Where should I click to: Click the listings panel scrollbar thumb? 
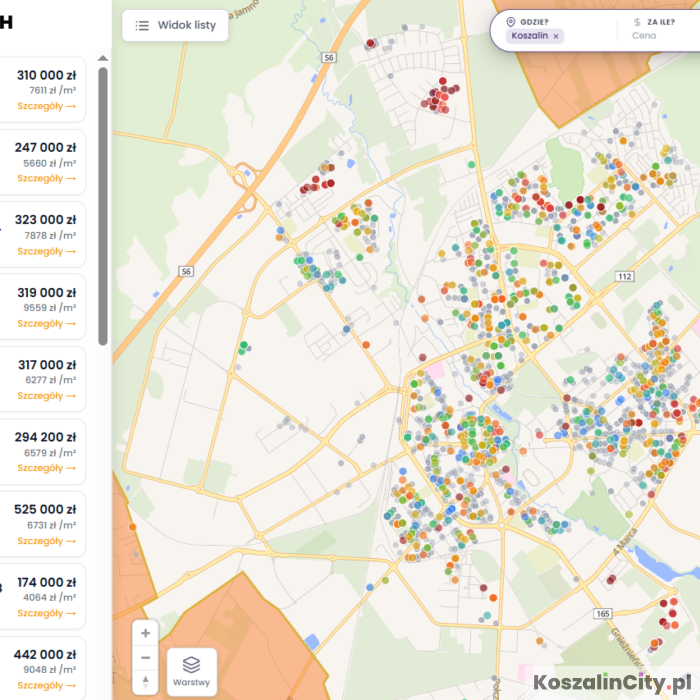point(102,205)
